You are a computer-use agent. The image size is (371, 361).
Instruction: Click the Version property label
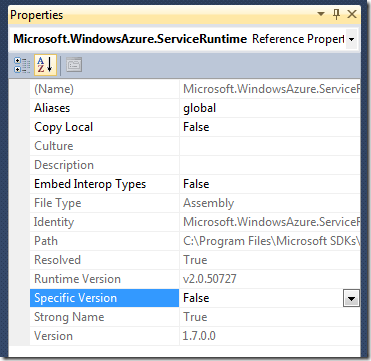click(53, 336)
